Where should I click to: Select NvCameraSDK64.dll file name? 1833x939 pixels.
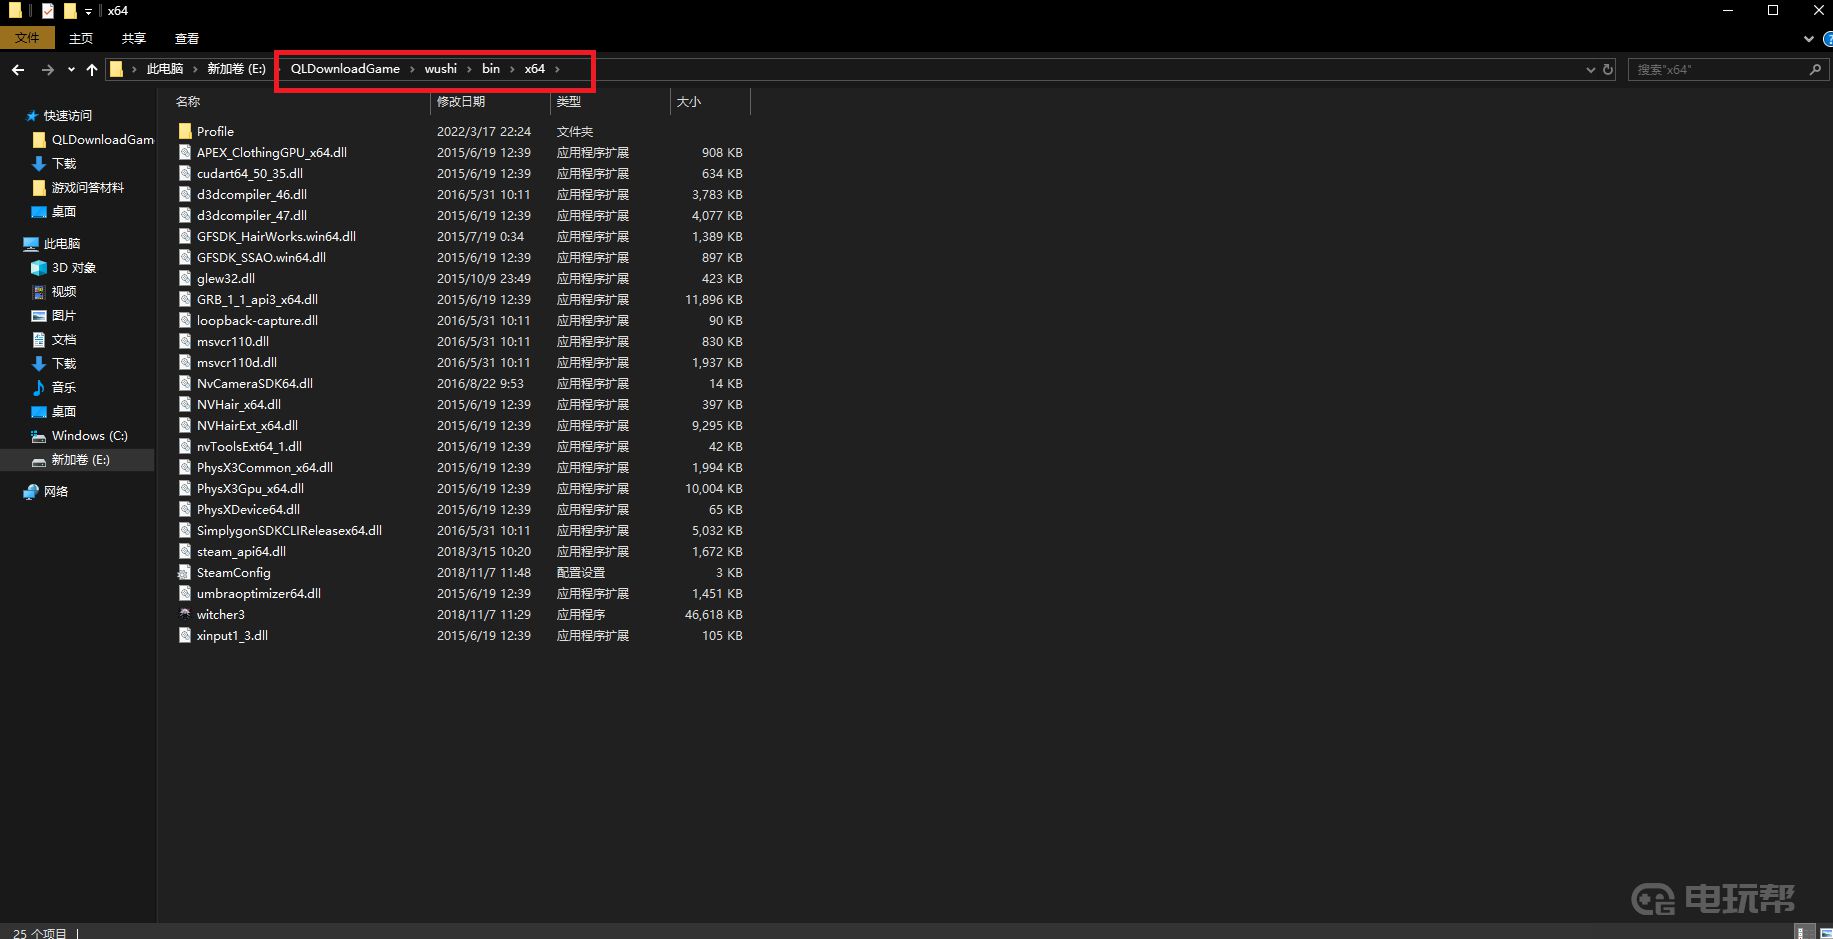(255, 383)
